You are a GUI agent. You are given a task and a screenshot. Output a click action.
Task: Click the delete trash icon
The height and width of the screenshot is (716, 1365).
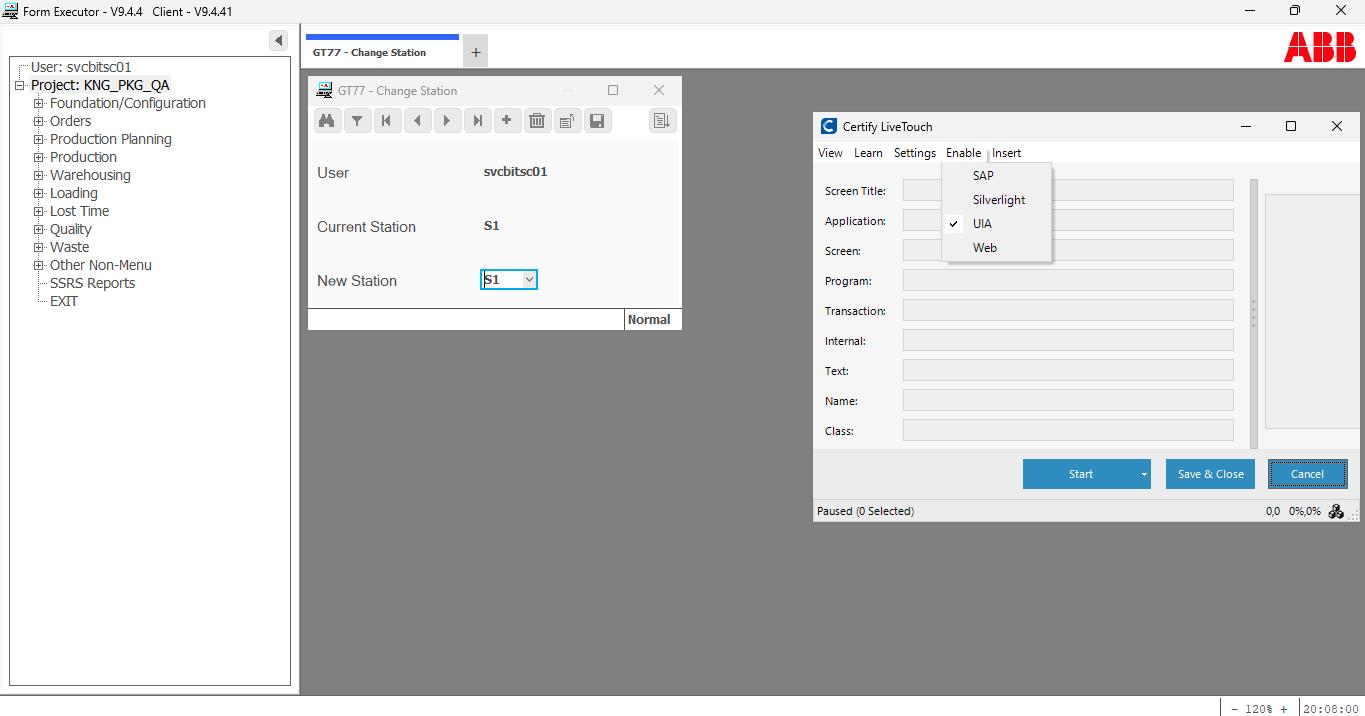coord(537,120)
